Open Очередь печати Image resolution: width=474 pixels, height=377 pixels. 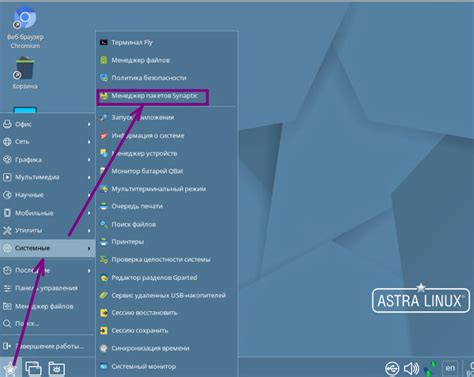pyautogui.click(x=167, y=206)
